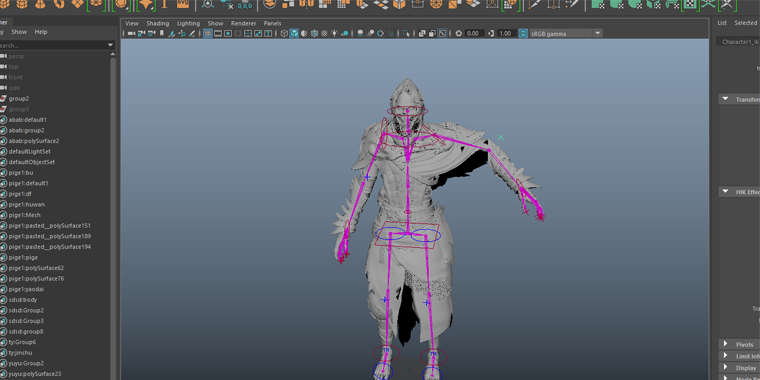The height and width of the screenshot is (380, 760).
Task: Select the camera icon in viewport toolbar
Action: pyautogui.click(x=131, y=33)
